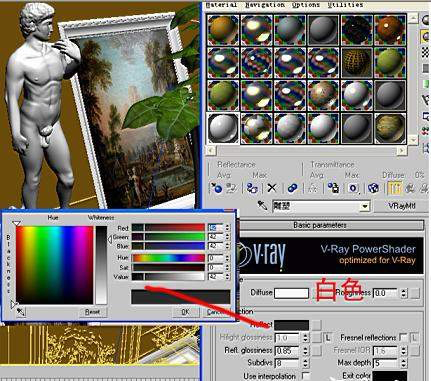Image resolution: width=431 pixels, height=381 pixels.
Task: Click the Go to Parent icon
Action: [410, 188]
